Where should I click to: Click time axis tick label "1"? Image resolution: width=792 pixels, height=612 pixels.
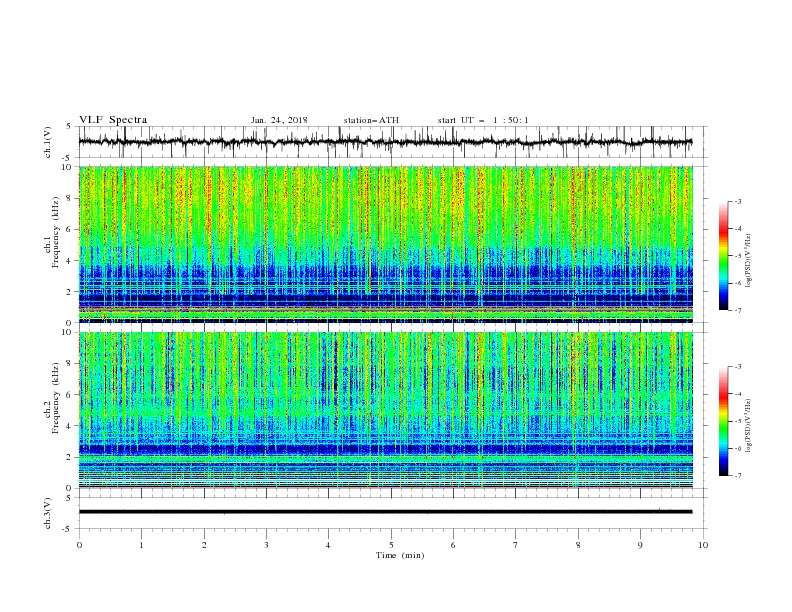point(141,545)
